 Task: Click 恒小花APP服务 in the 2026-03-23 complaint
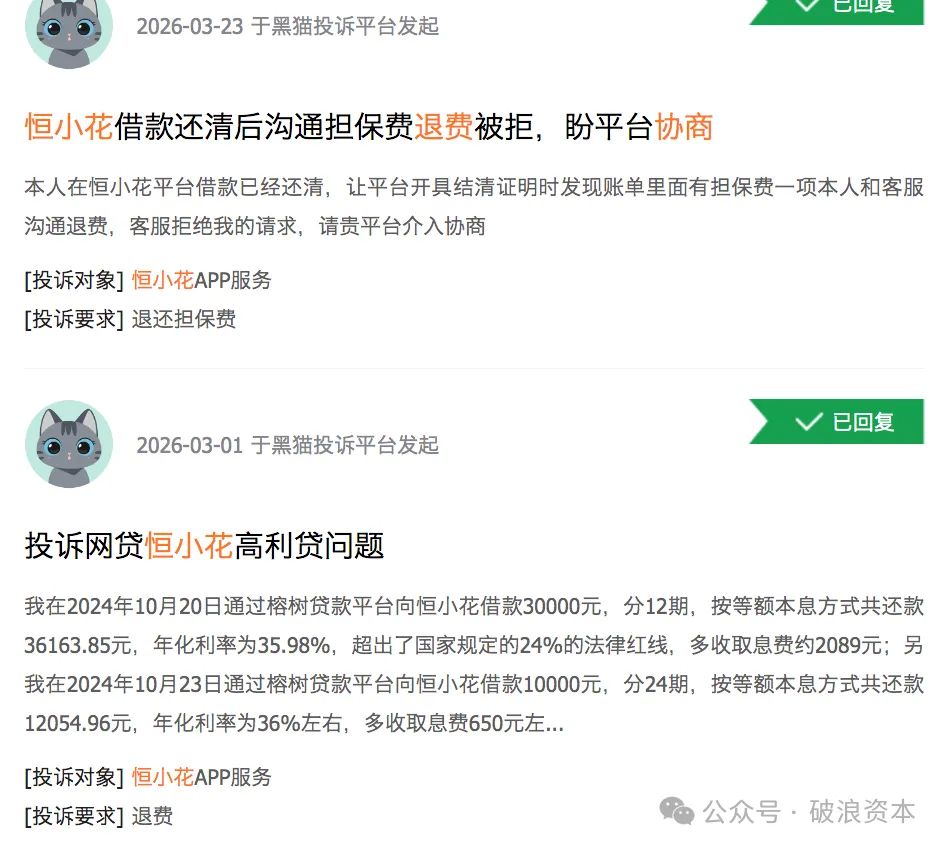point(202,281)
